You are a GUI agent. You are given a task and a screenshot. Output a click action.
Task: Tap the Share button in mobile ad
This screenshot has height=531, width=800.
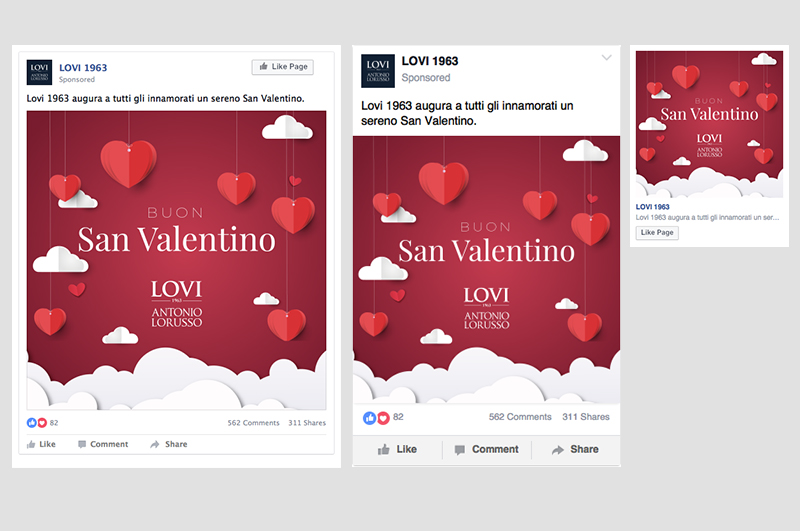576,449
